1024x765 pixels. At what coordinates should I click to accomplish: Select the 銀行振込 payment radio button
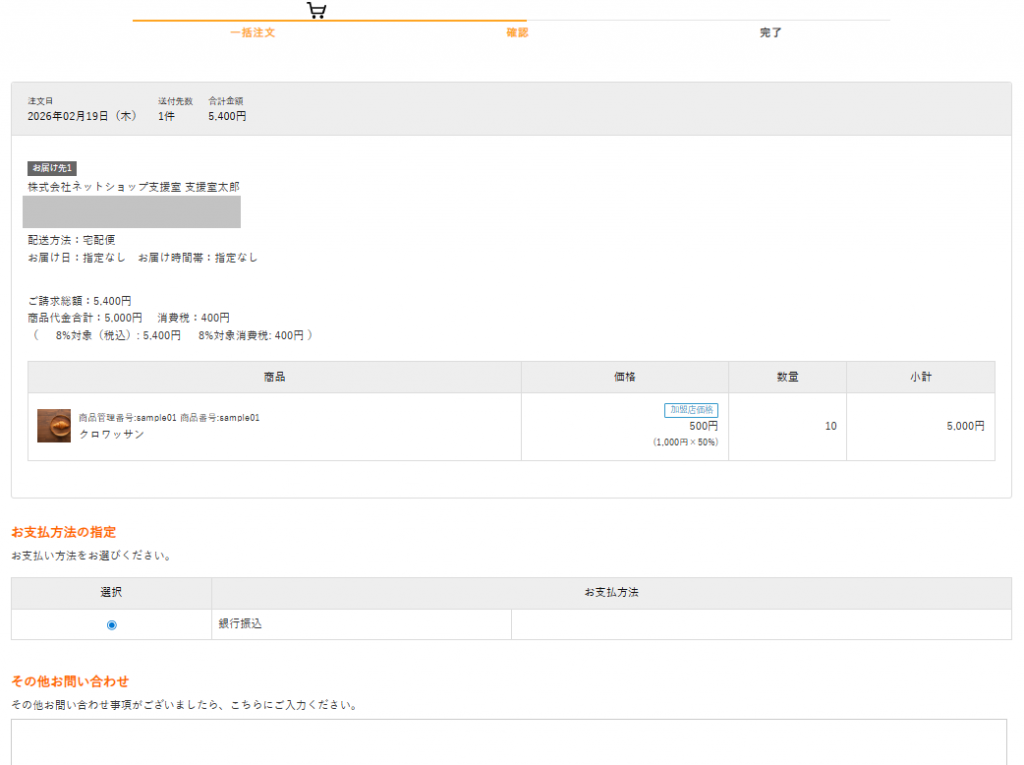click(111, 625)
